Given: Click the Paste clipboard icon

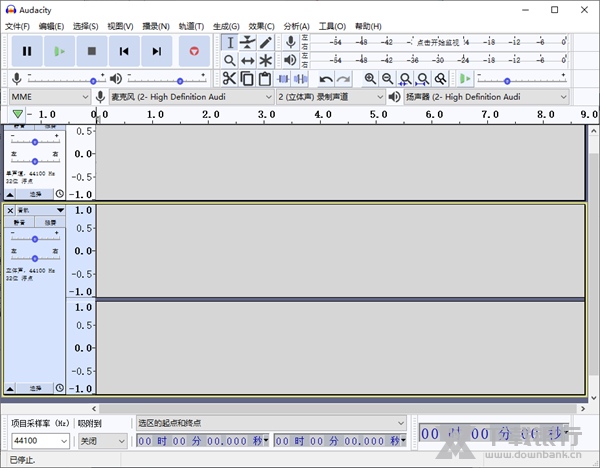Looking at the screenshot, I should click(x=265, y=79).
